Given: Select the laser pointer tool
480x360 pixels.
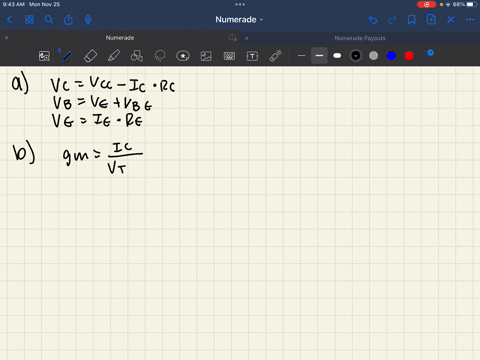Looking at the screenshot, I should point(275,56).
